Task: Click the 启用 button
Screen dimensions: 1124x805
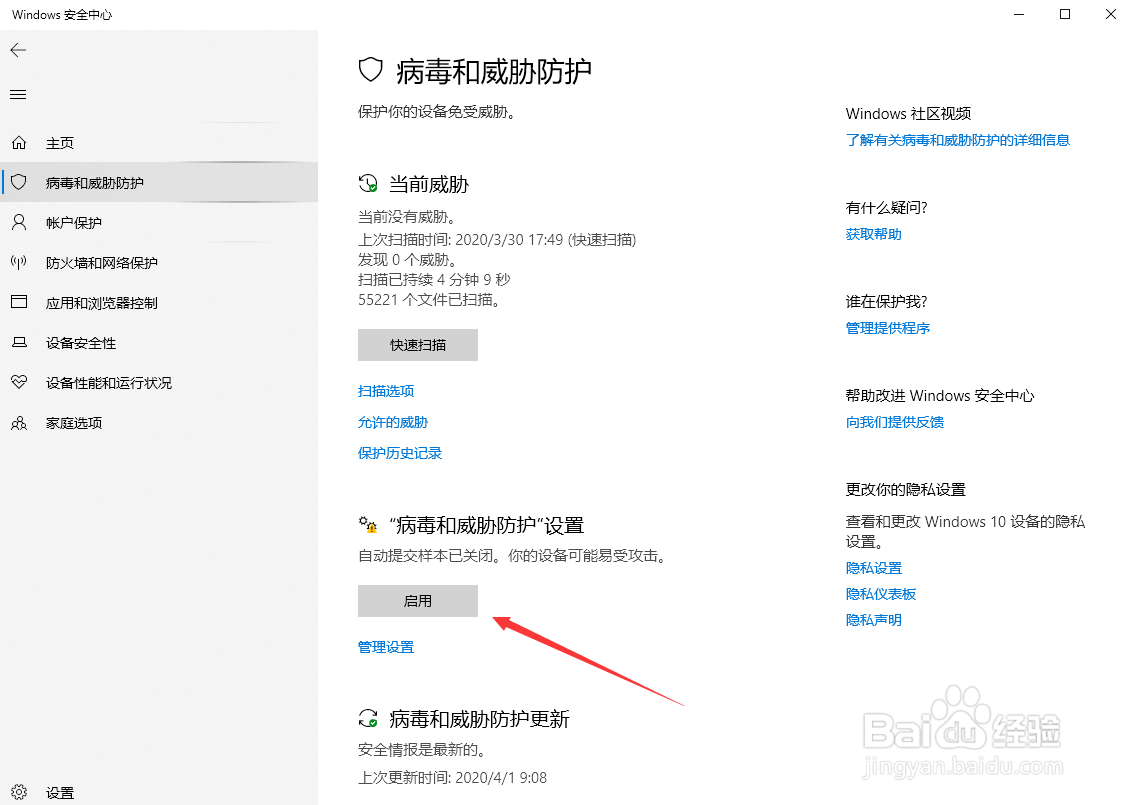Action: (x=418, y=601)
